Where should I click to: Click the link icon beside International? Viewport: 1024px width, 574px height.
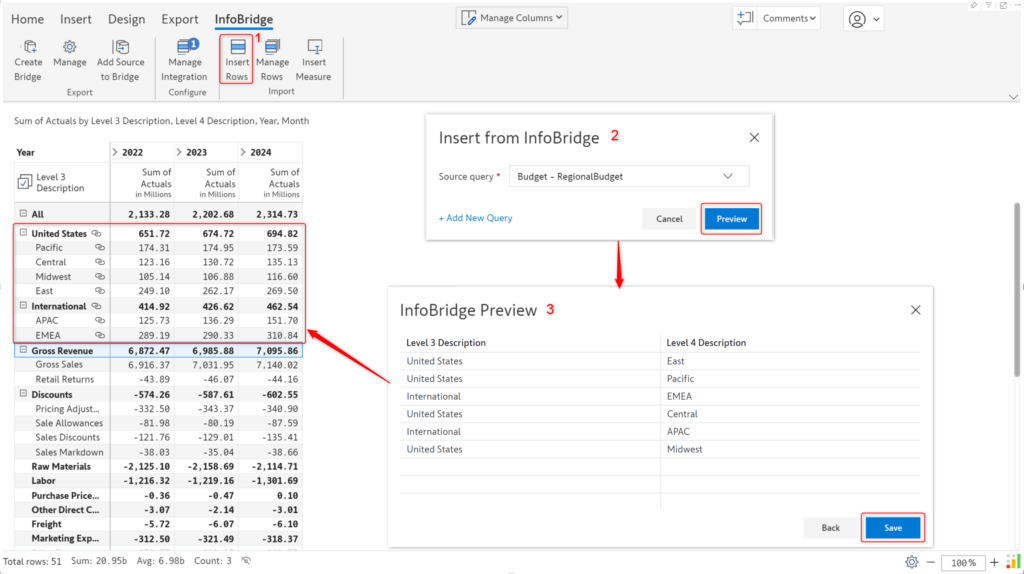click(x=97, y=306)
